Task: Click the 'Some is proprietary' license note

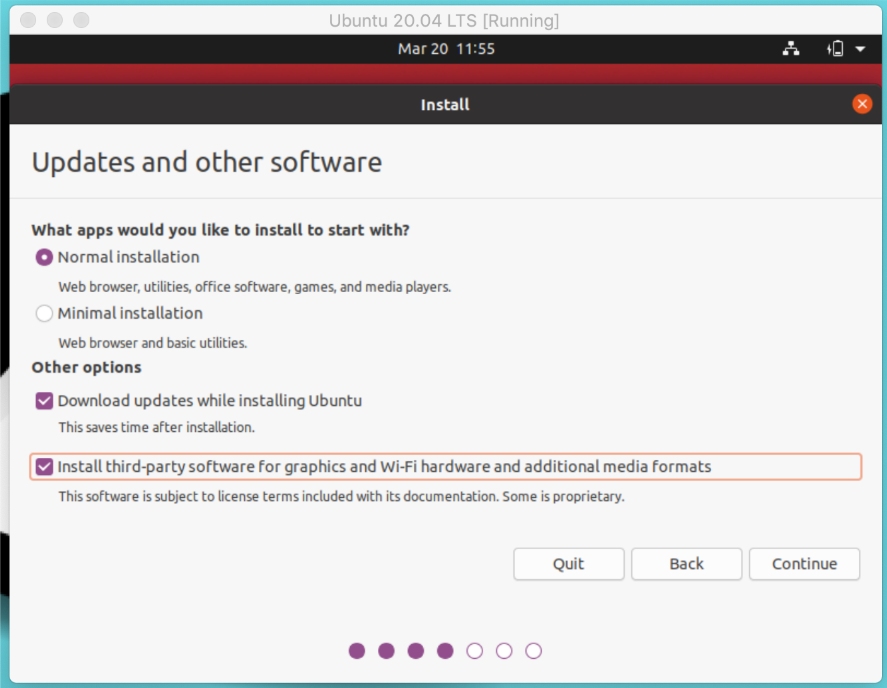Action: click(x=563, y=497)
